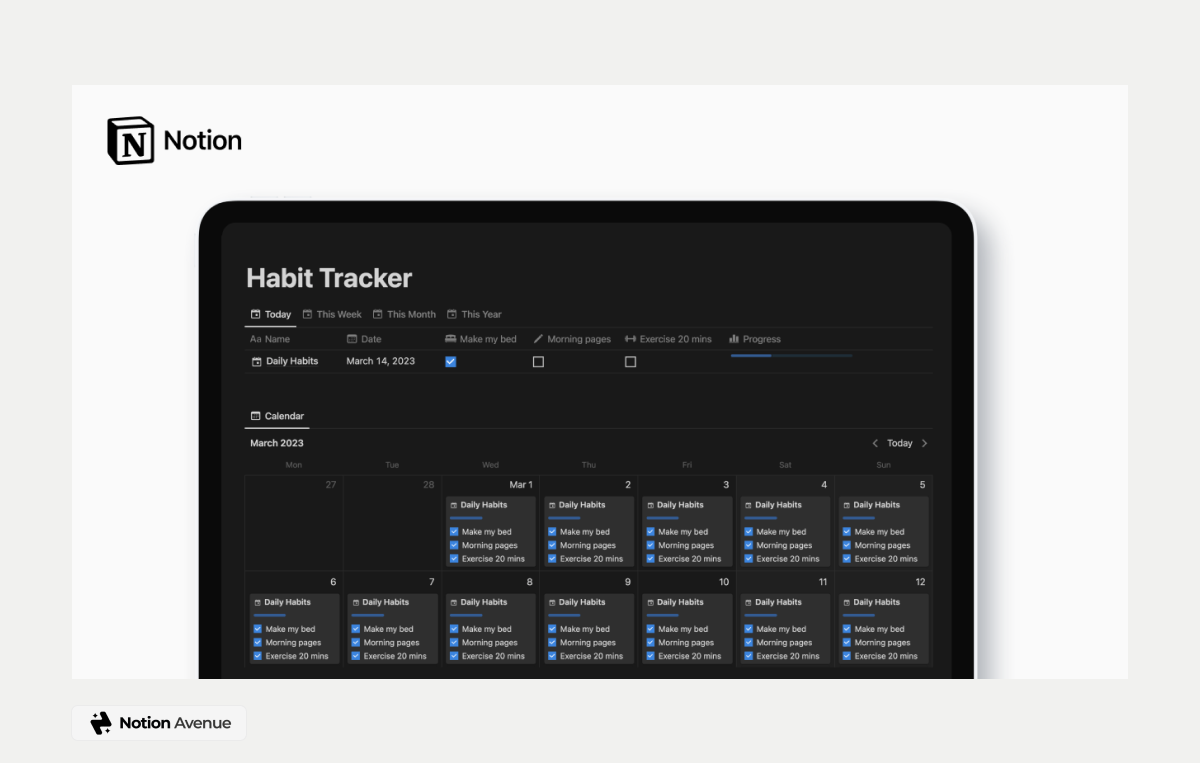Click the calendar icon next to Today tab
Image resolution: width=1200 pixels, height=763 pixels.
tap(256, 313)
